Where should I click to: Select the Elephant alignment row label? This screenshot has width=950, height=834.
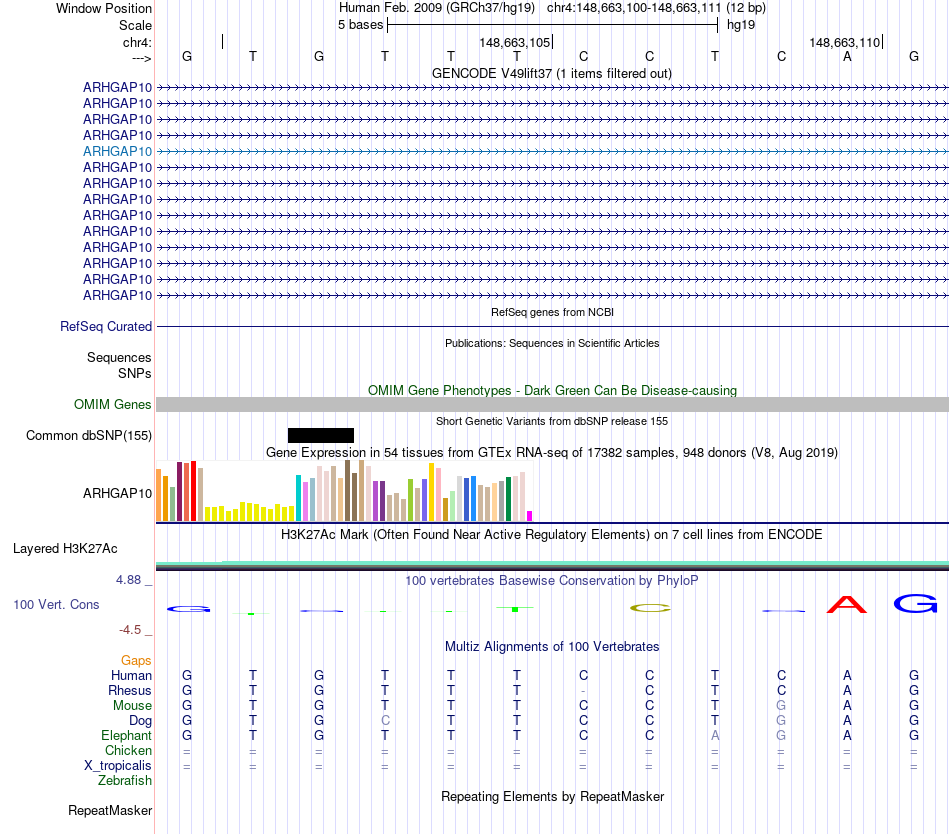click(127, 735)
